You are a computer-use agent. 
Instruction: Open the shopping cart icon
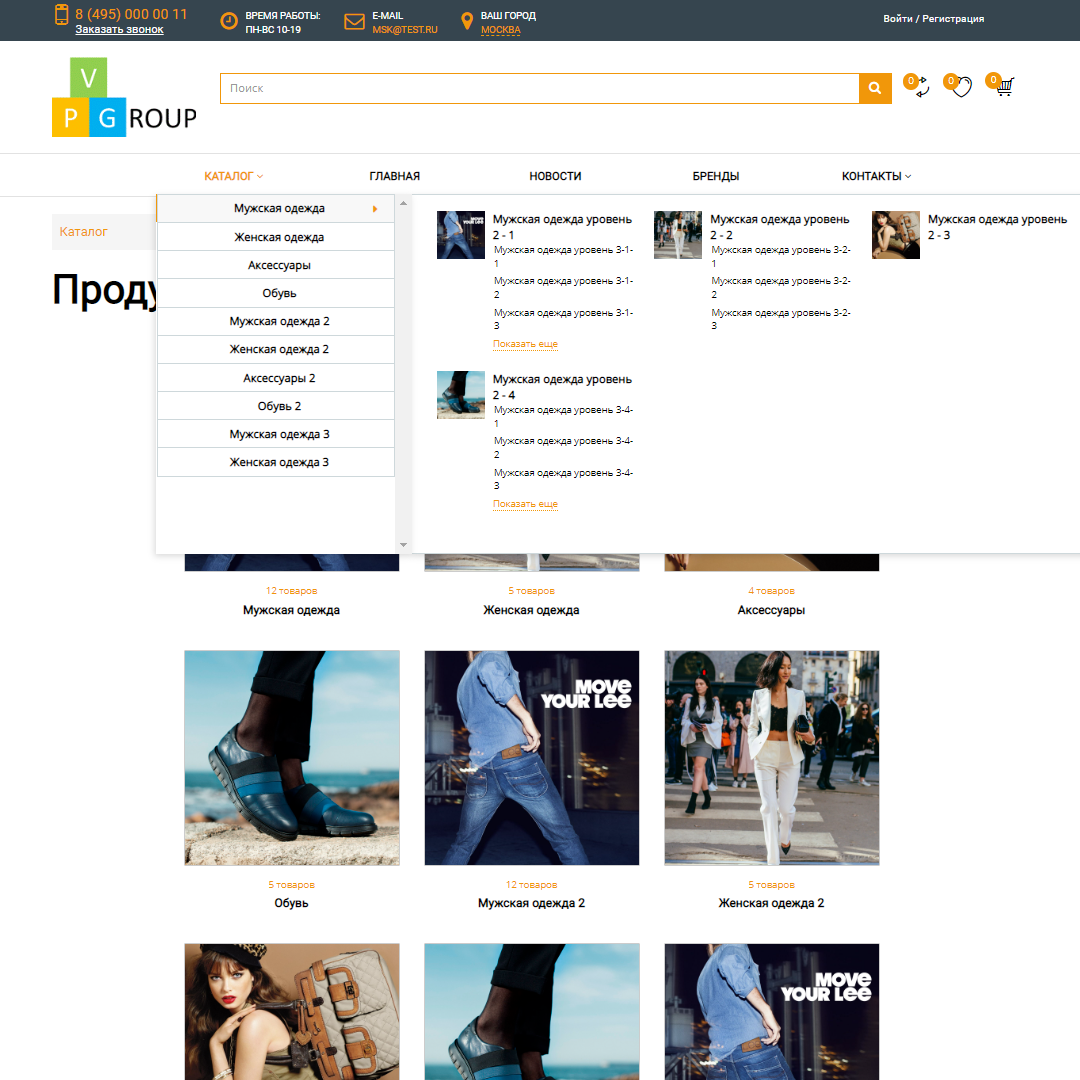(1004, 87)
